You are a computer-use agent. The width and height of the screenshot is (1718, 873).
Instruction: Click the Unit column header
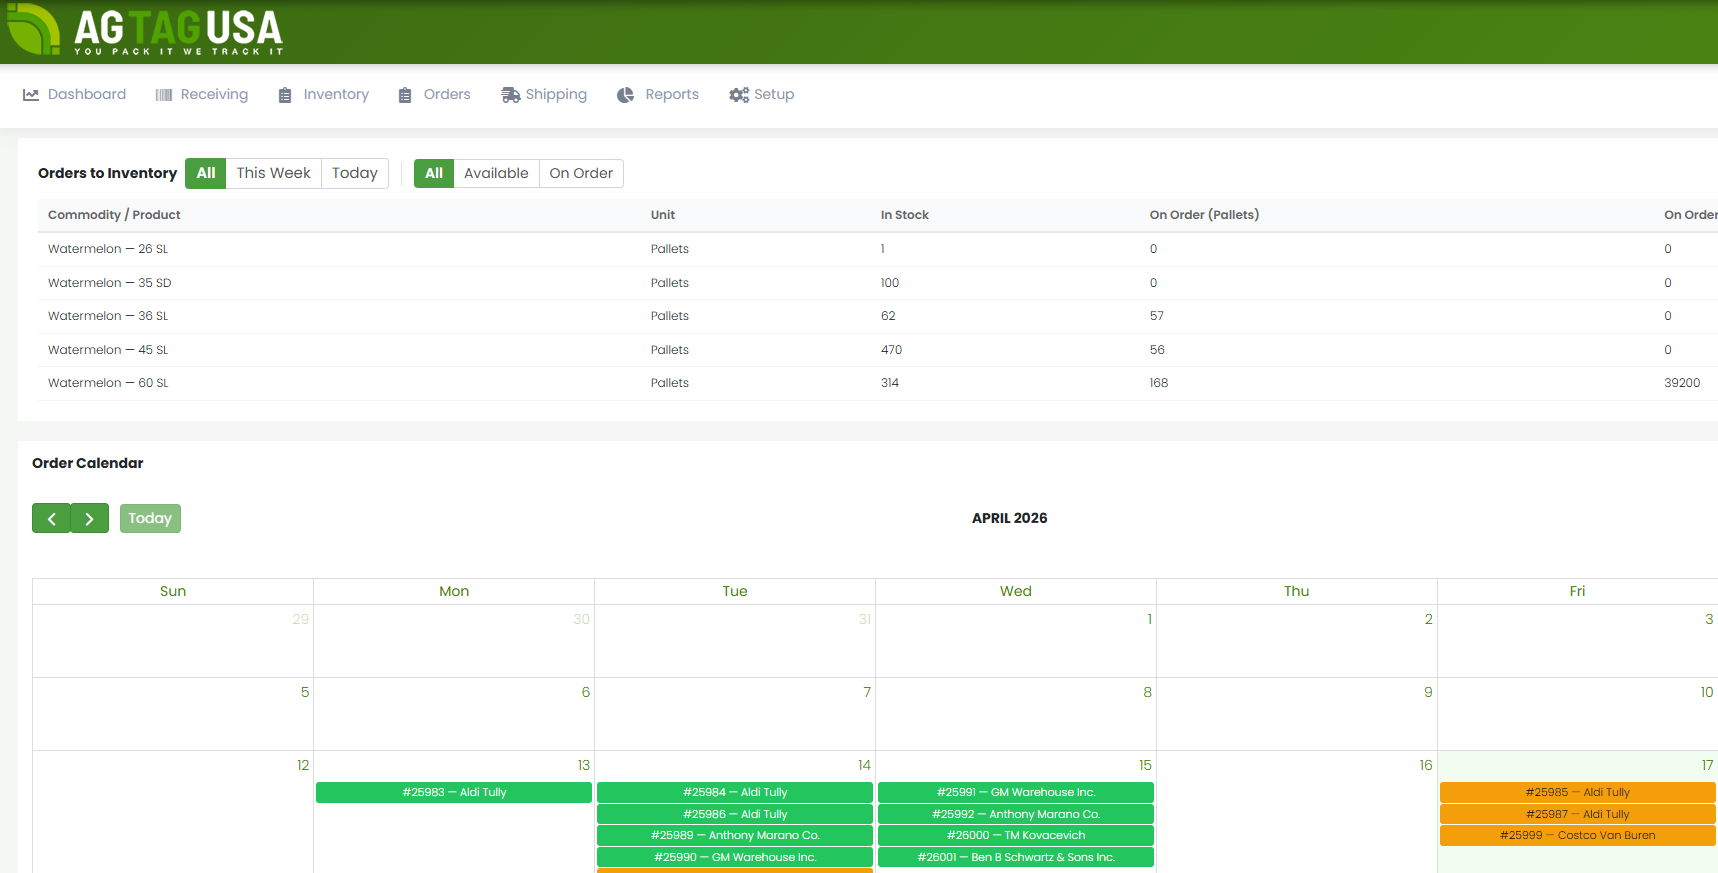pyautogui.click(x=663, y=215)
